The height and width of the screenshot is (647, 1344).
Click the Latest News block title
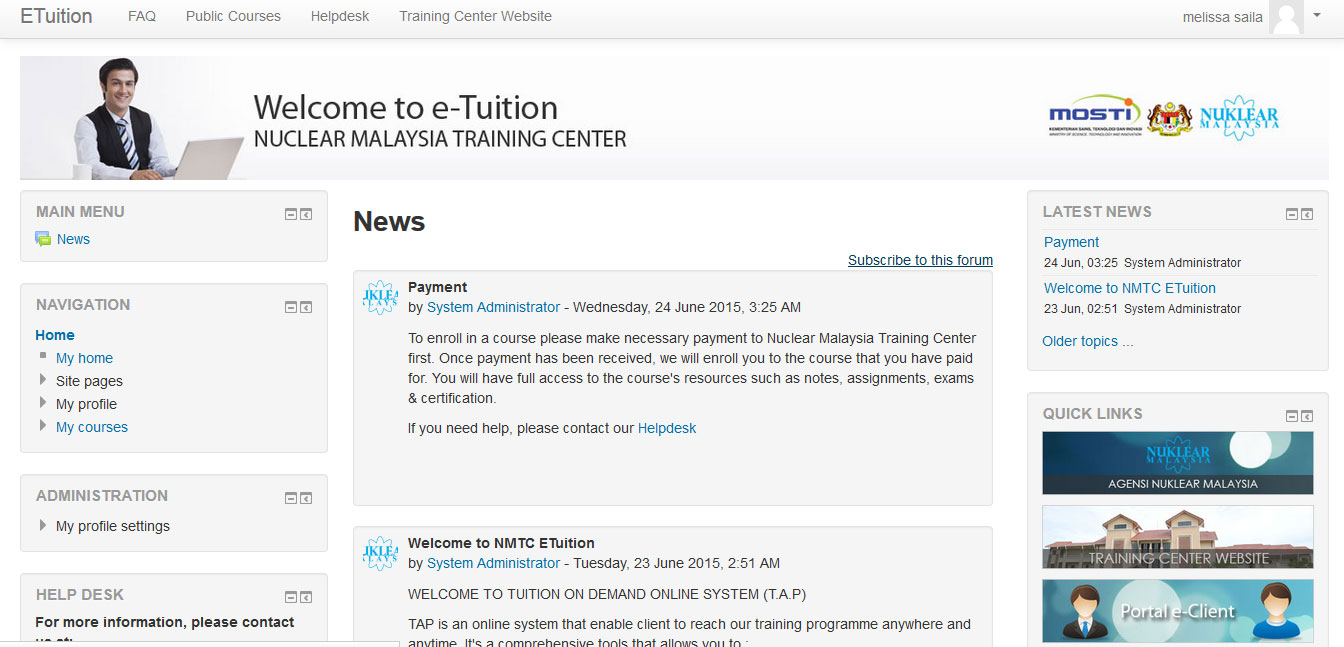1097,212
